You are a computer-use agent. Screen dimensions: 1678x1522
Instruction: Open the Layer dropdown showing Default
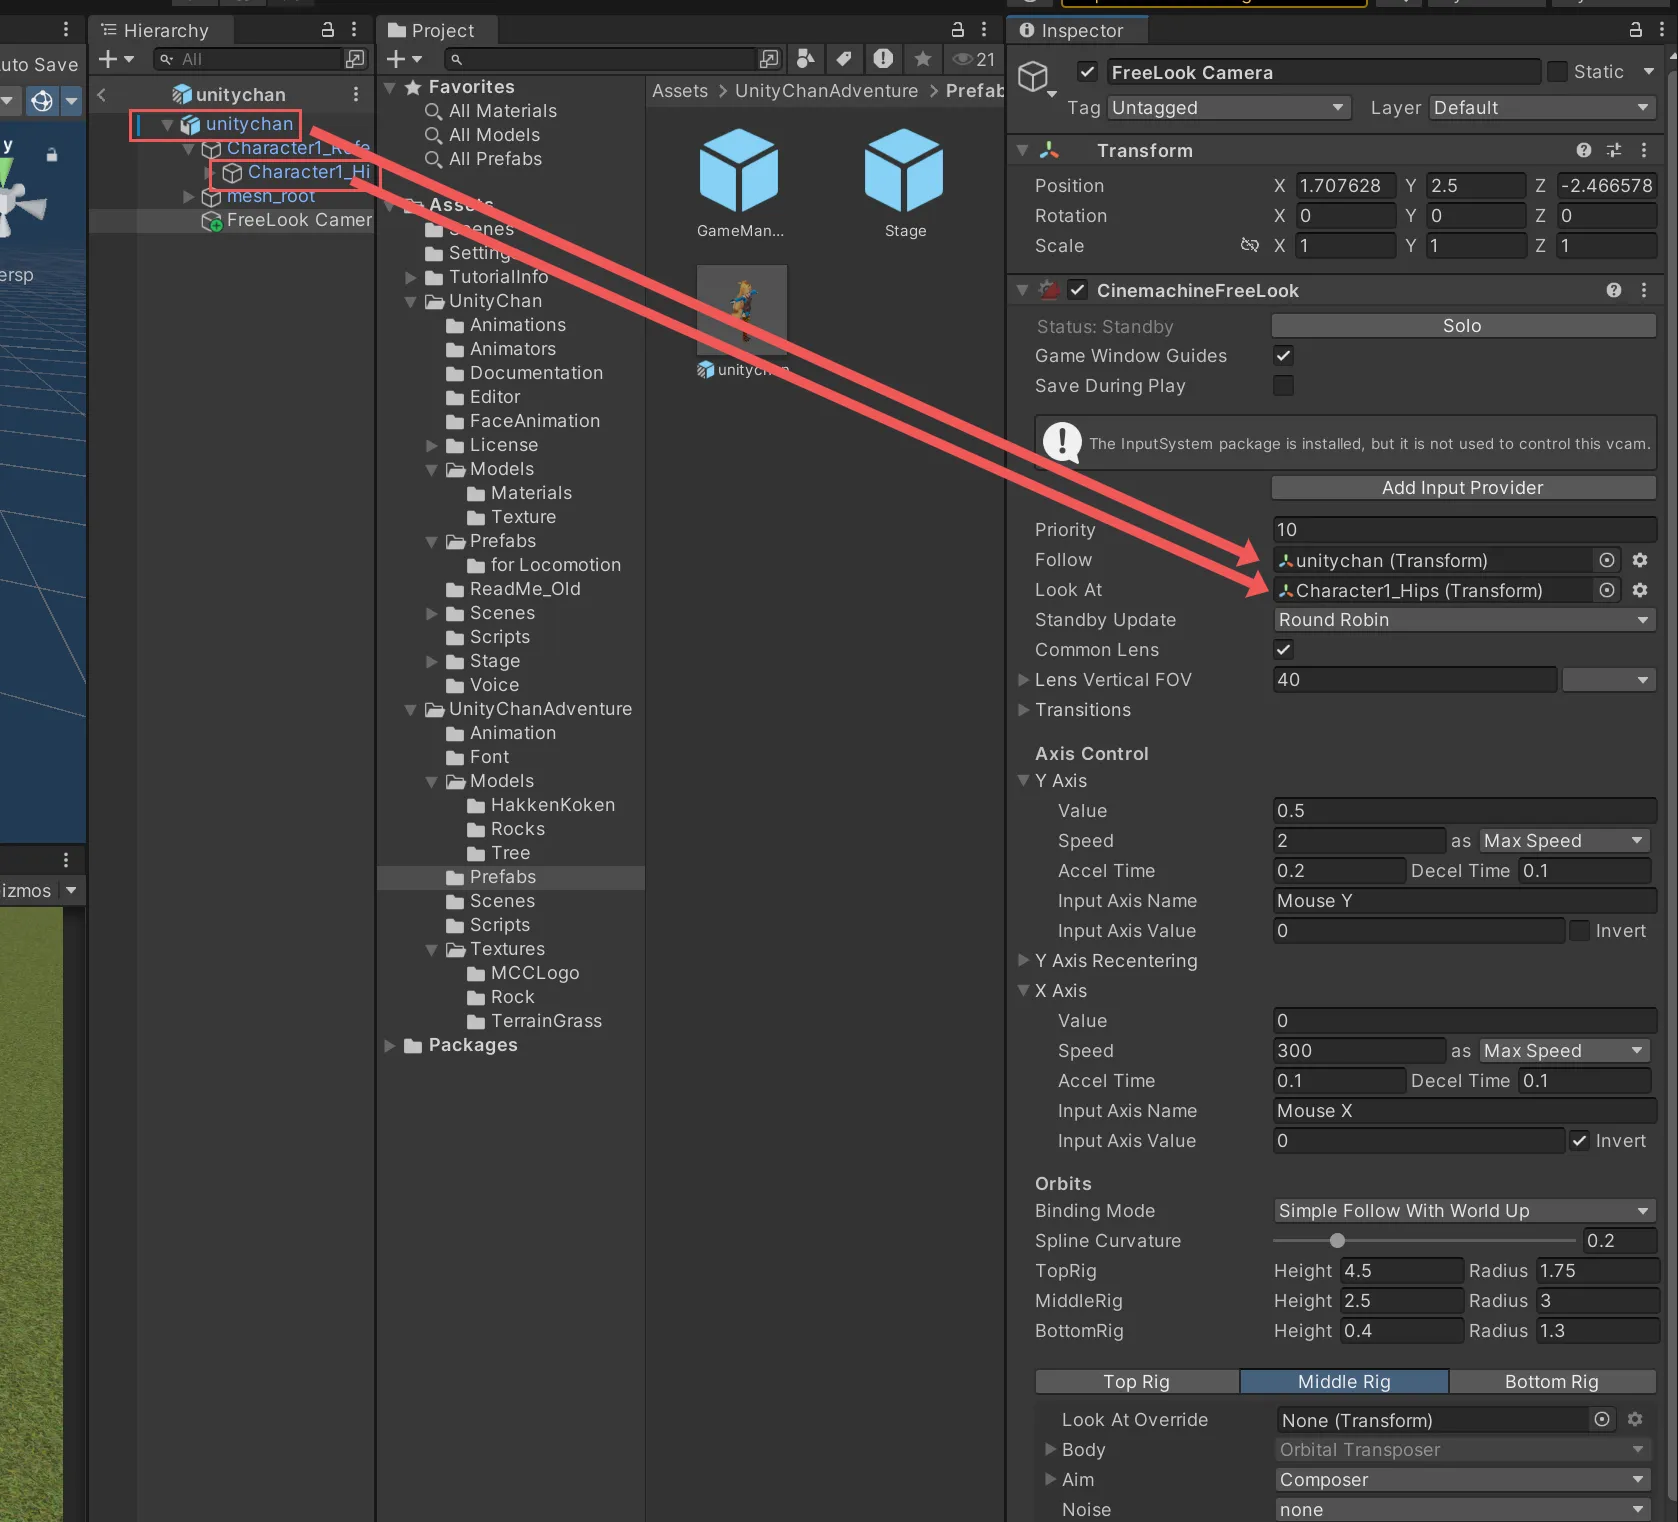1542,107
